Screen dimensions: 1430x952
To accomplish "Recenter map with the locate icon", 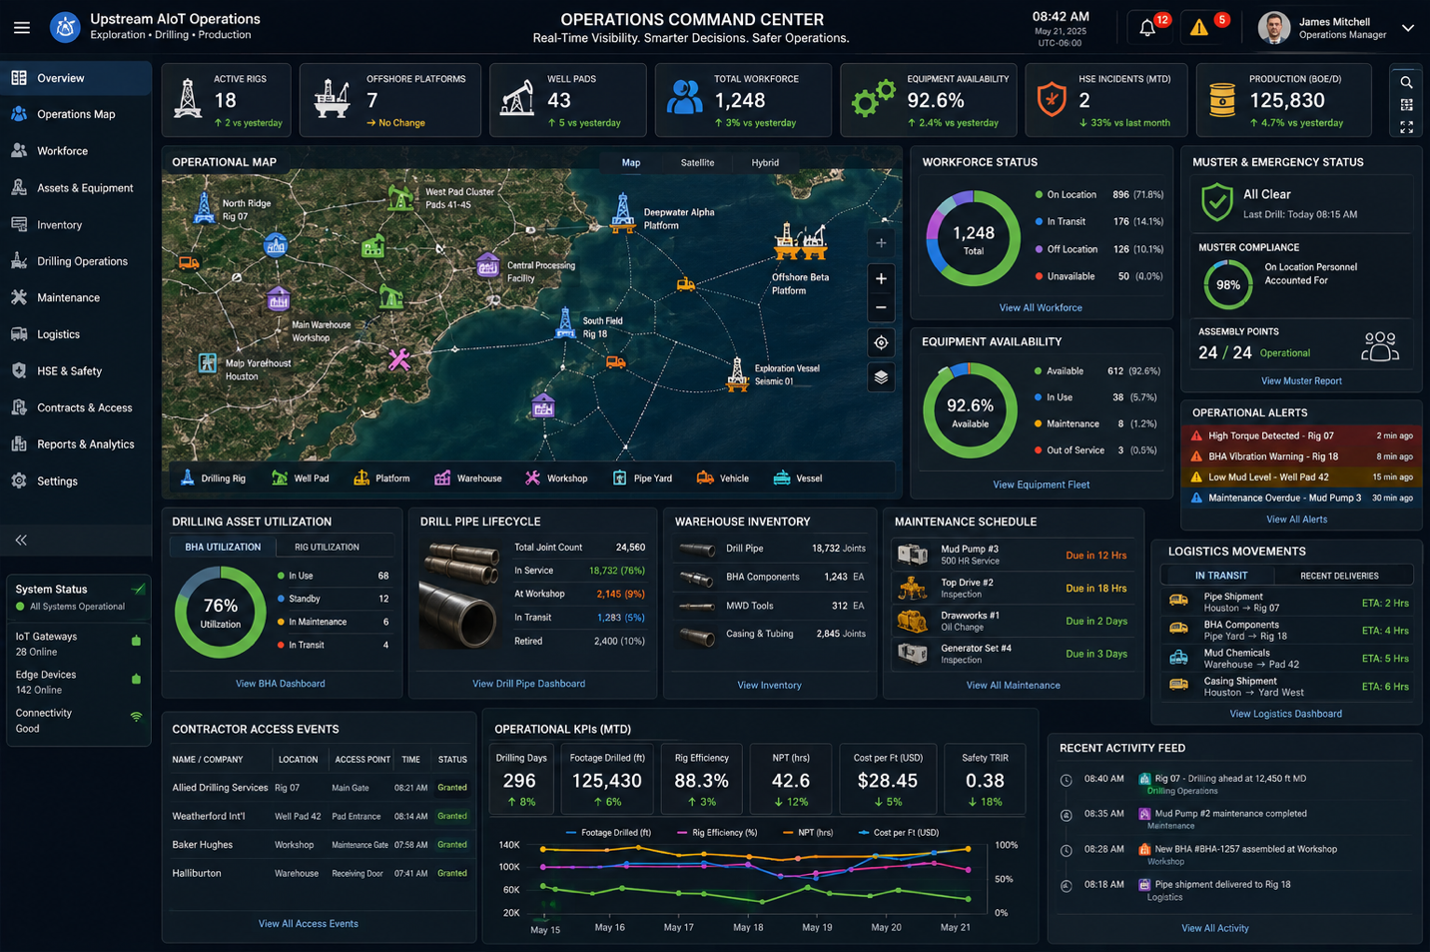I will [881, 343].
